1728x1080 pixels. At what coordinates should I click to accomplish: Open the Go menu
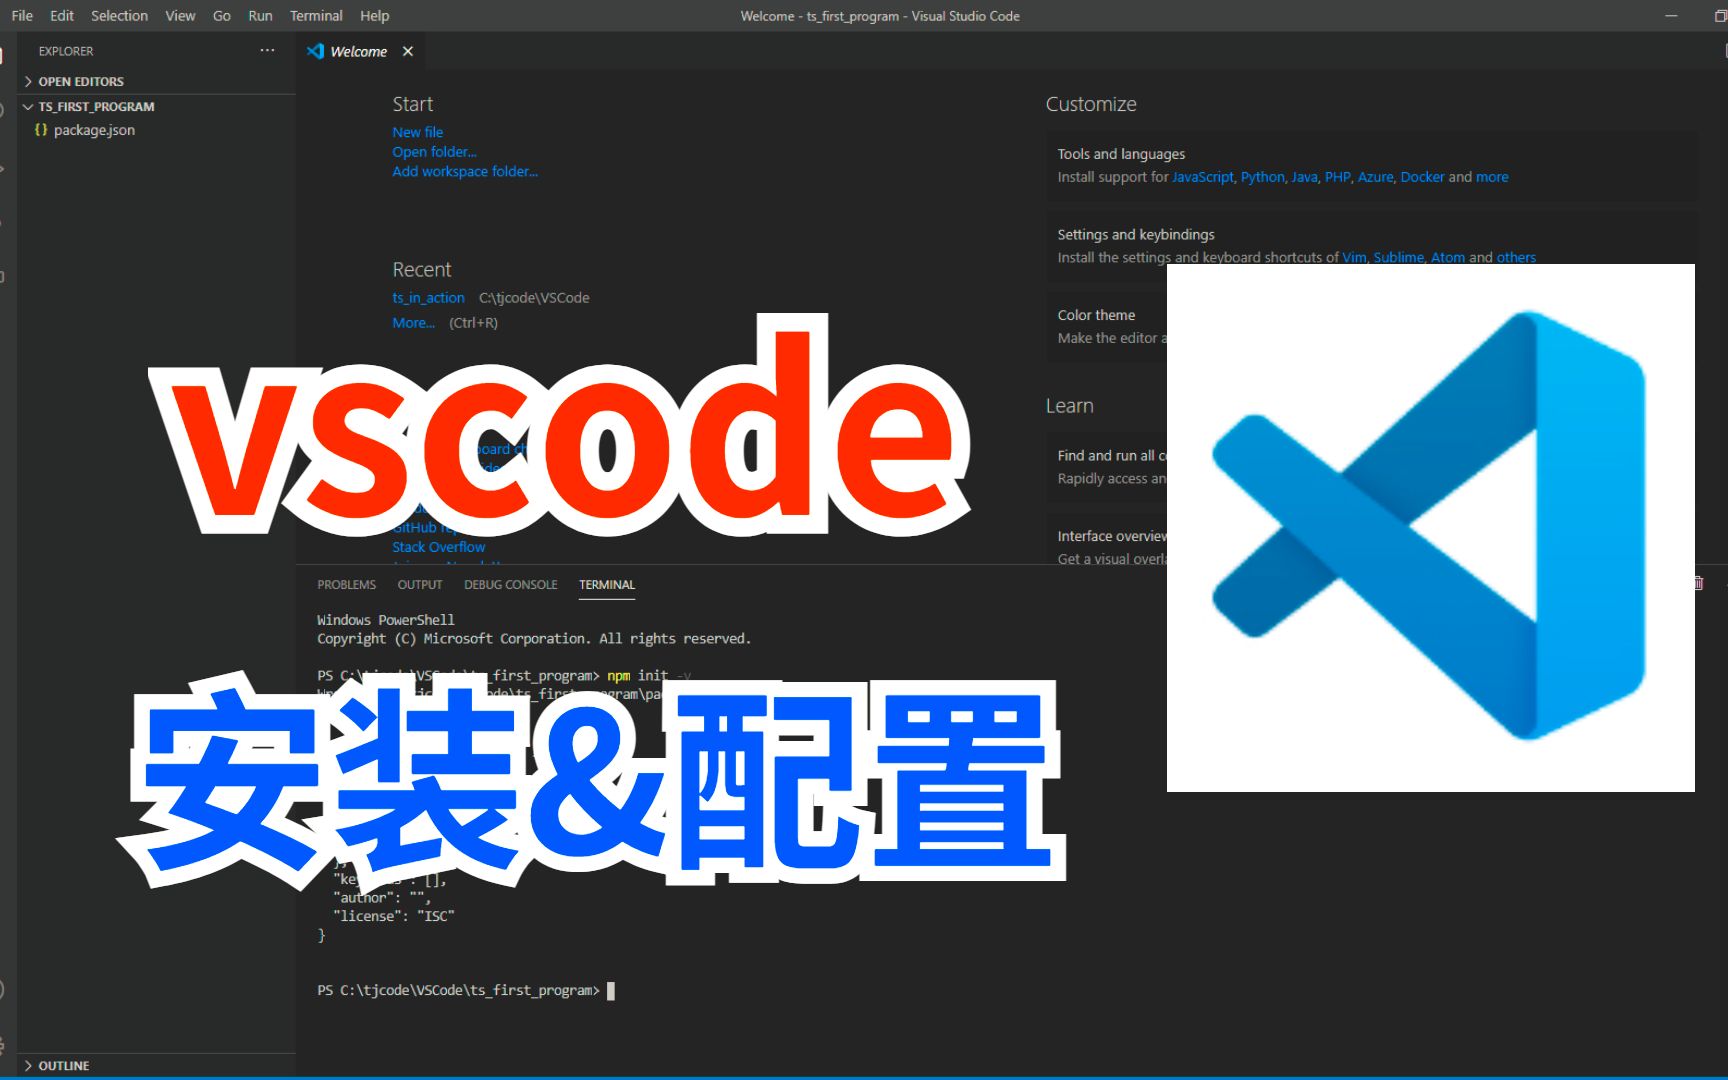click(222, 16)
